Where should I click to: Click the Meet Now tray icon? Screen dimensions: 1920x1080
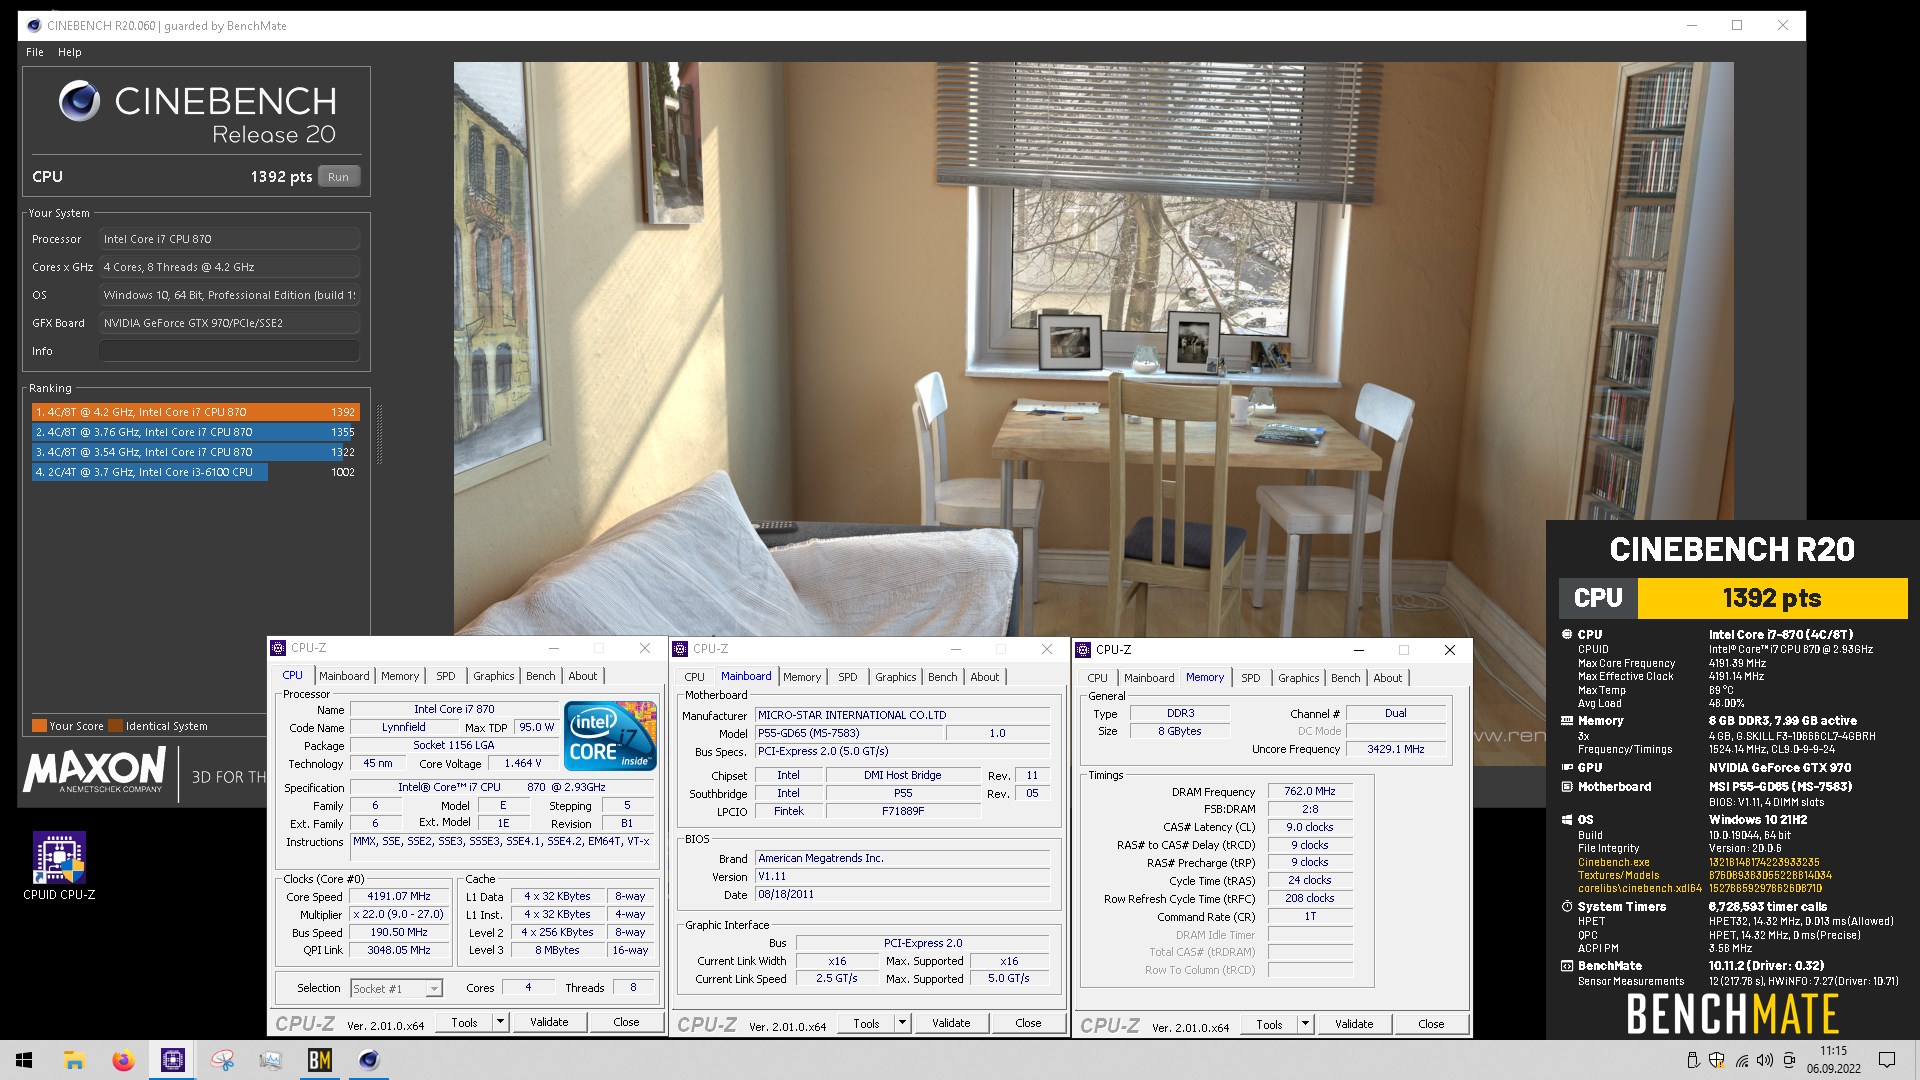[1789, 1060]
